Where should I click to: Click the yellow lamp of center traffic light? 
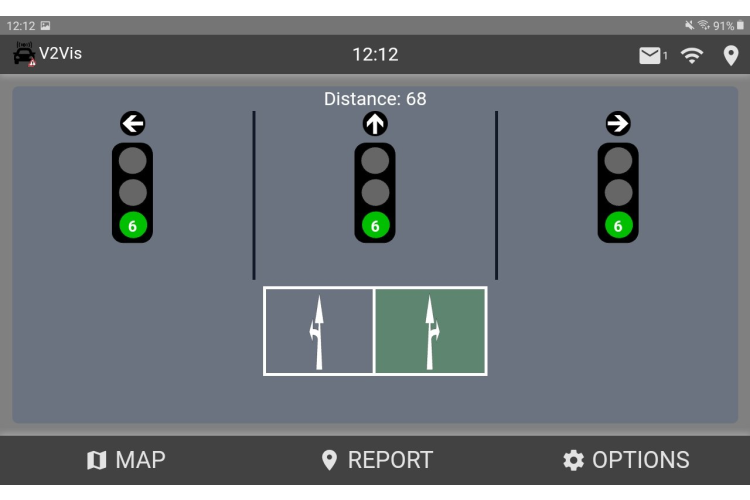coord(375,193)
